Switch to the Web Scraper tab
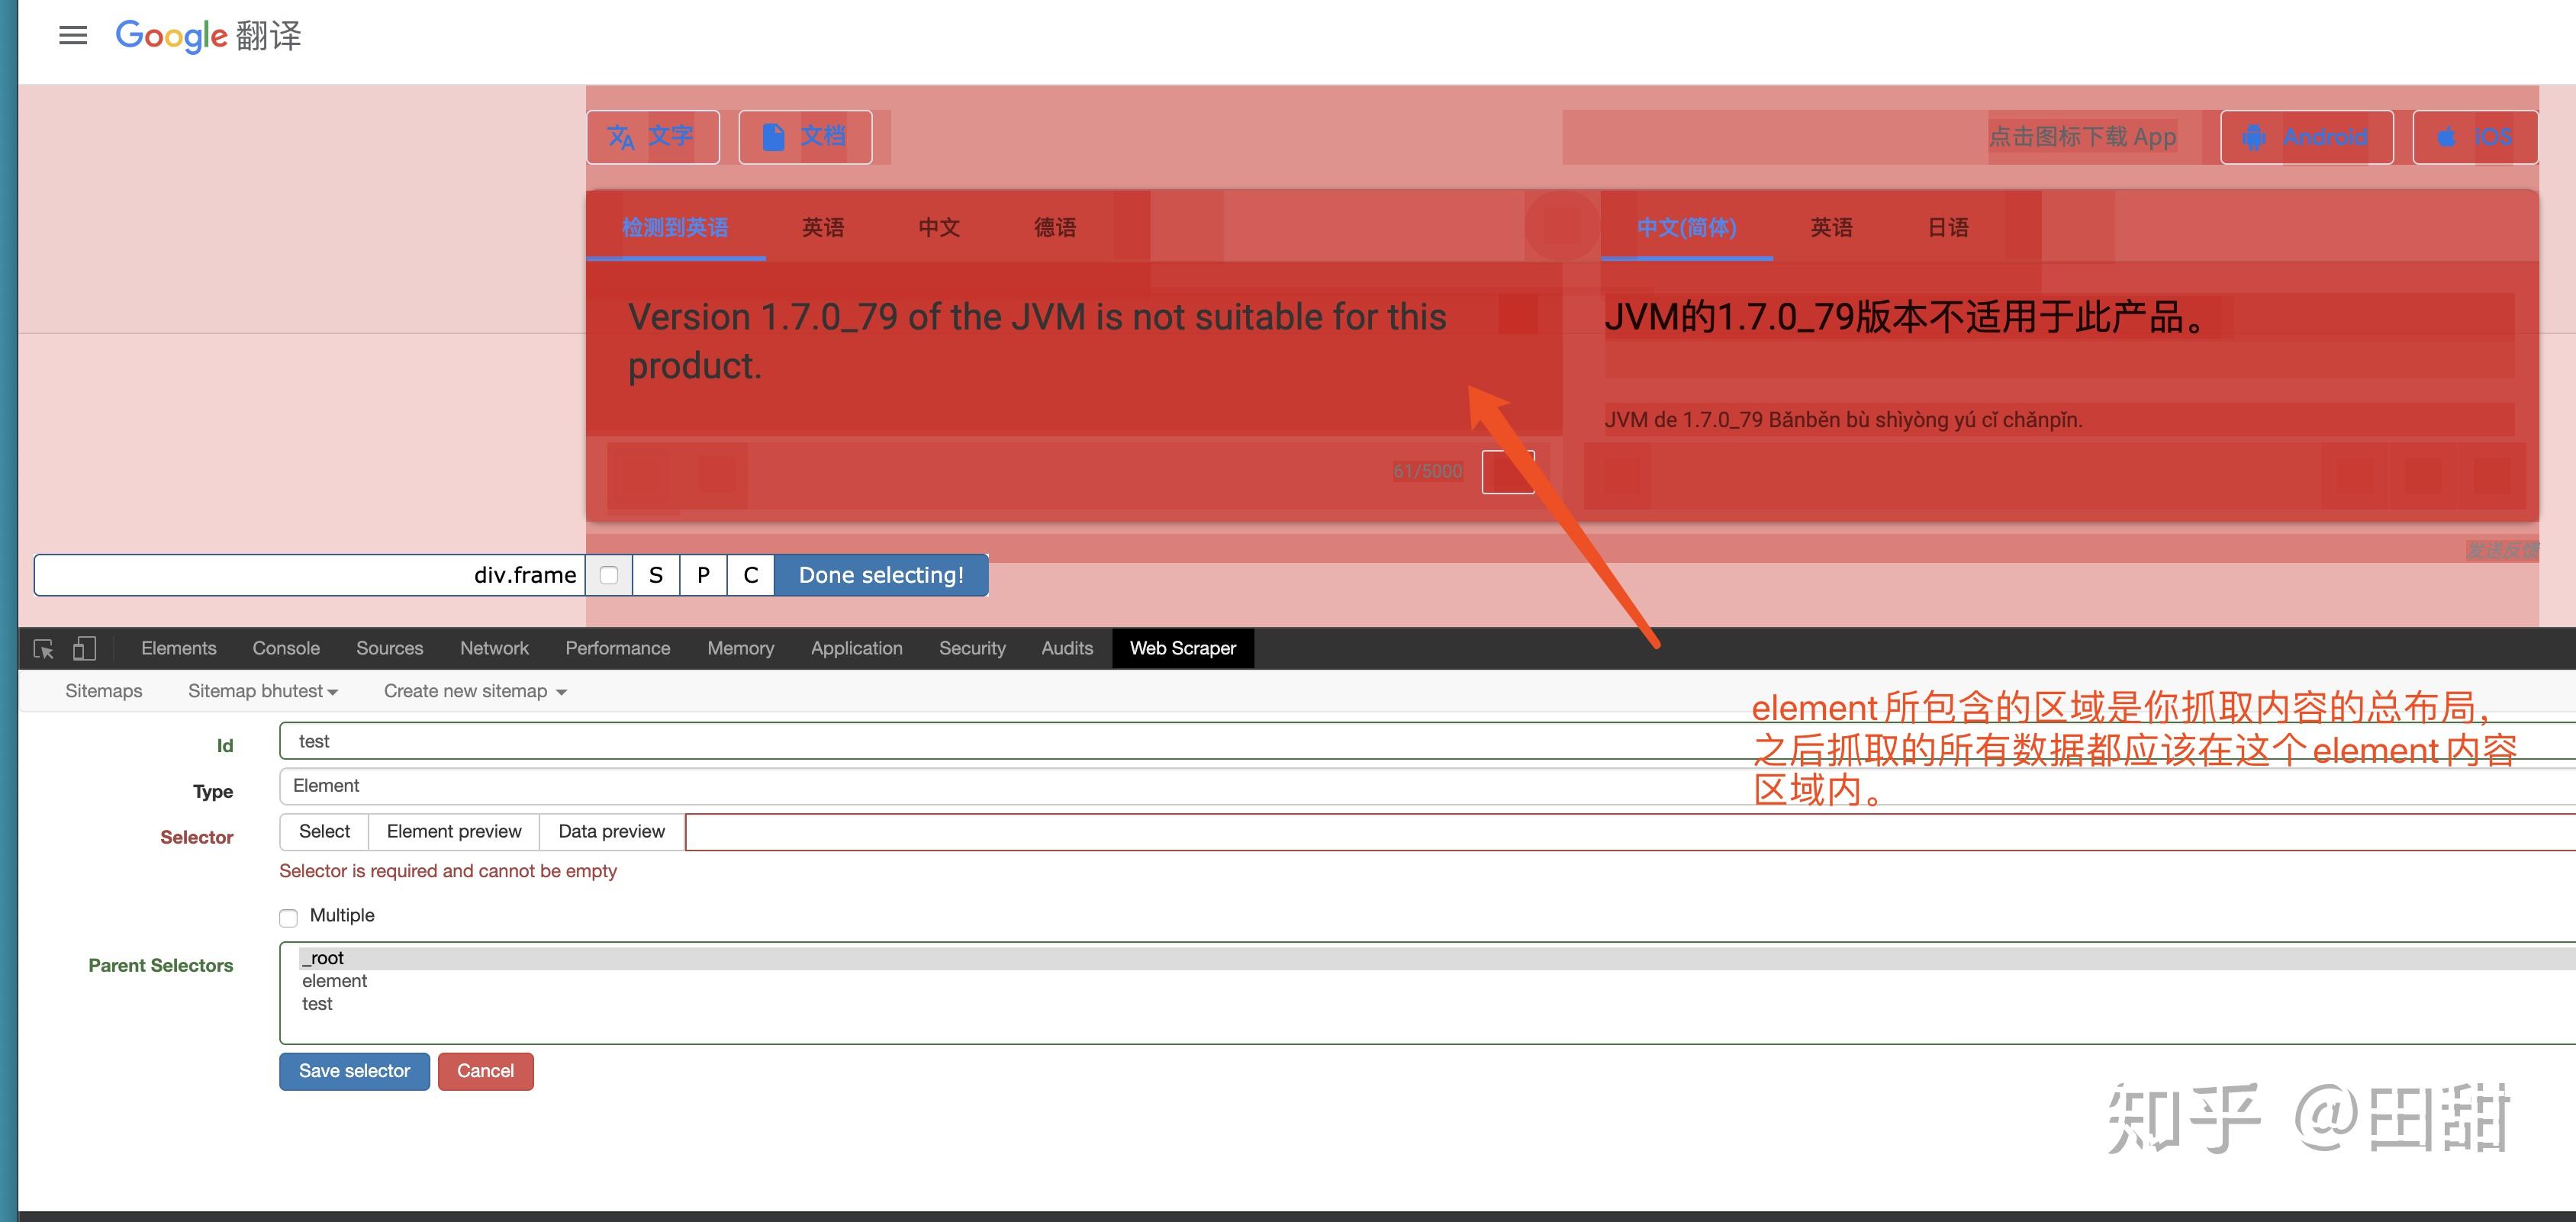Viewport: 2576px width, 1222px height. click(1183, 648)
